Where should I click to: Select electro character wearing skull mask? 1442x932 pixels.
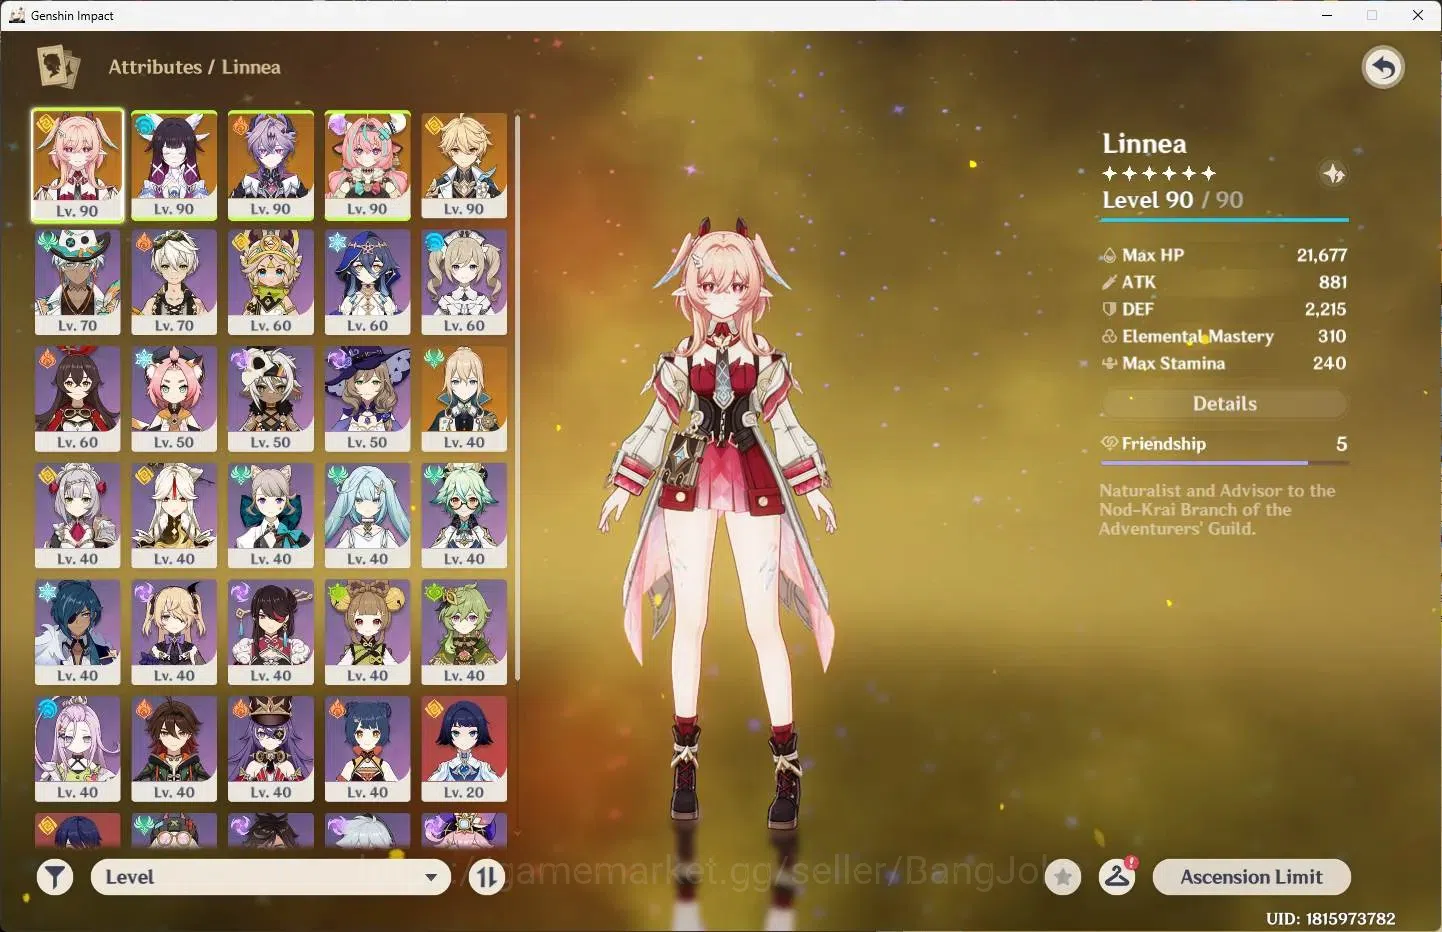(271, 399)
